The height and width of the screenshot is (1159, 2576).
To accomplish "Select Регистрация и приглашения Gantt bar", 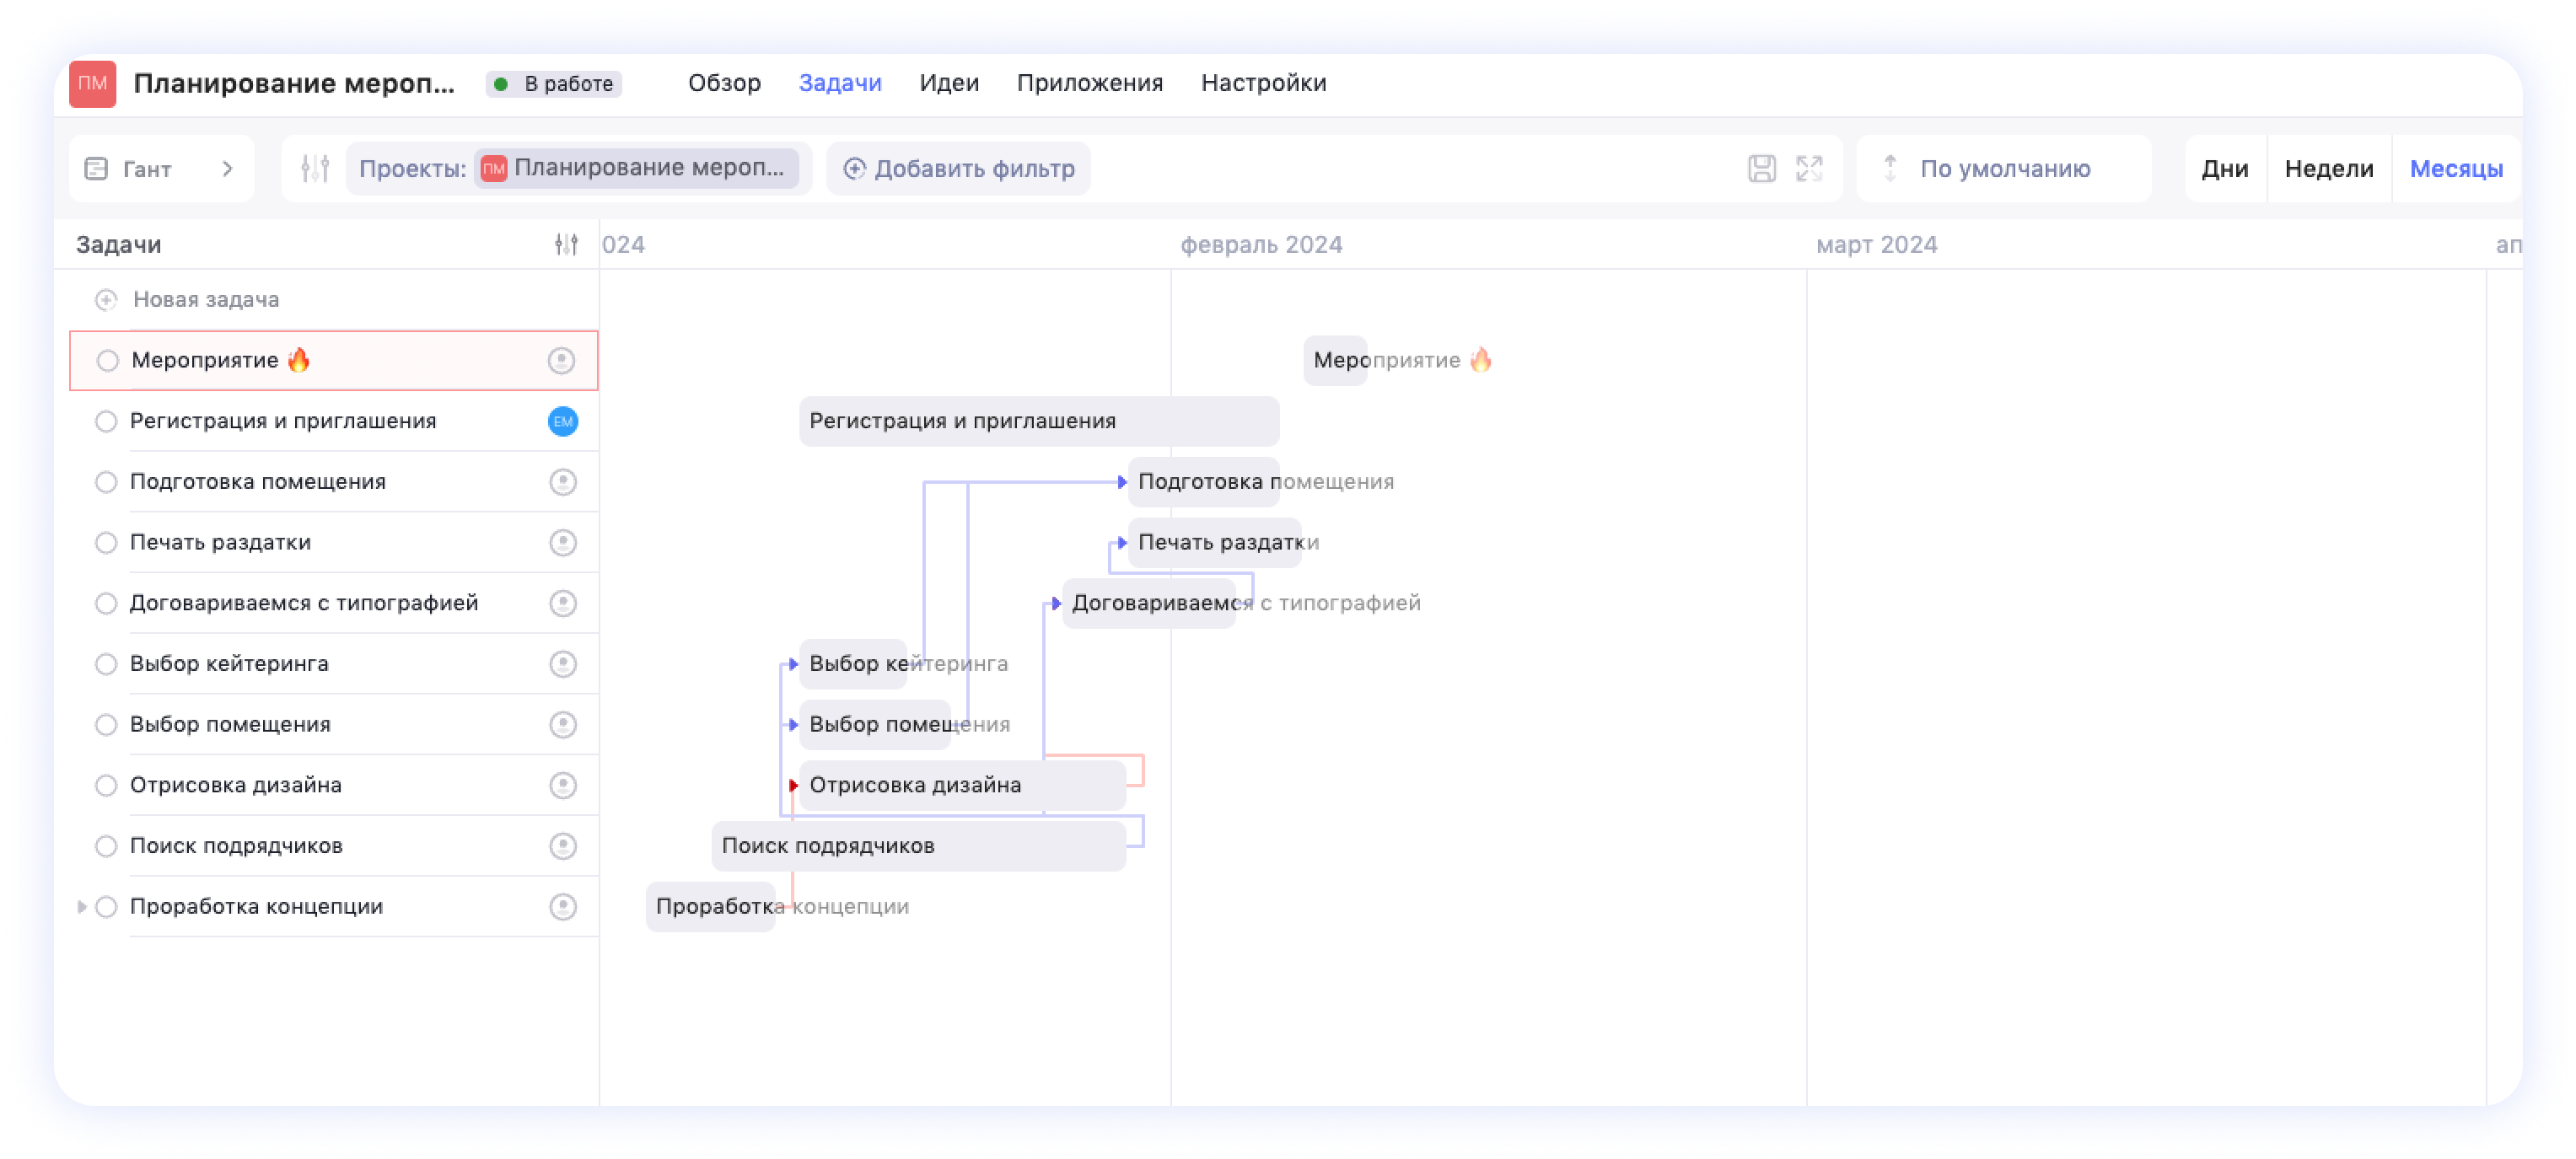I will coord(1039,421).
